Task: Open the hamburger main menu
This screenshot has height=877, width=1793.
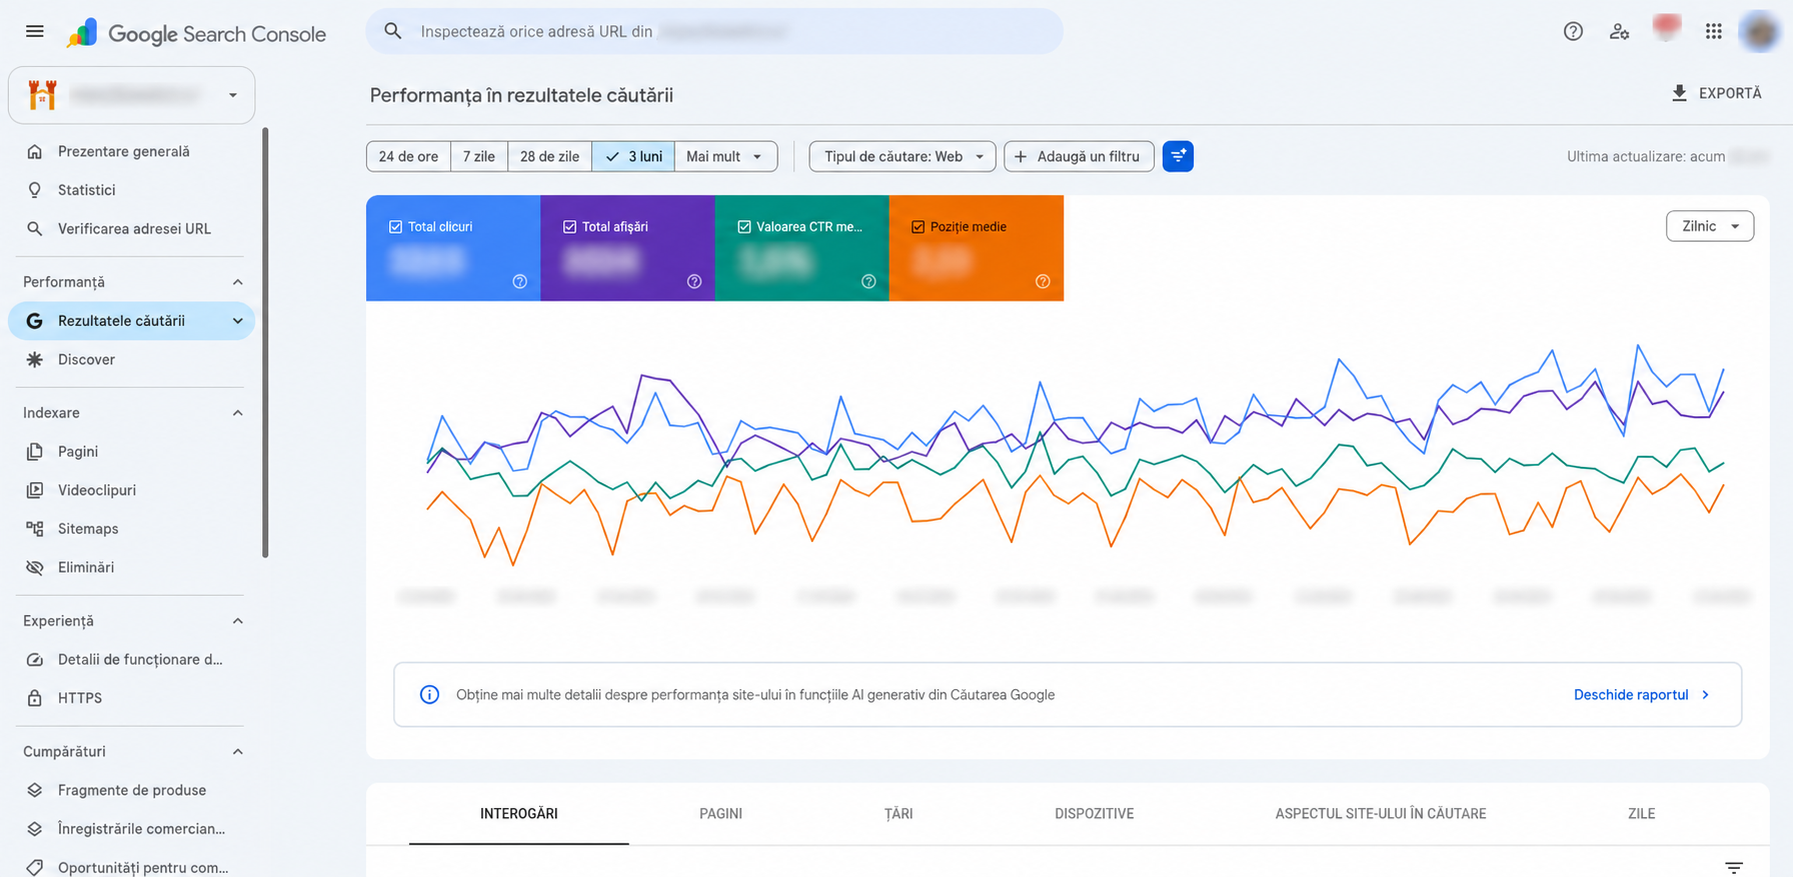Action: (x=35, y=31)
